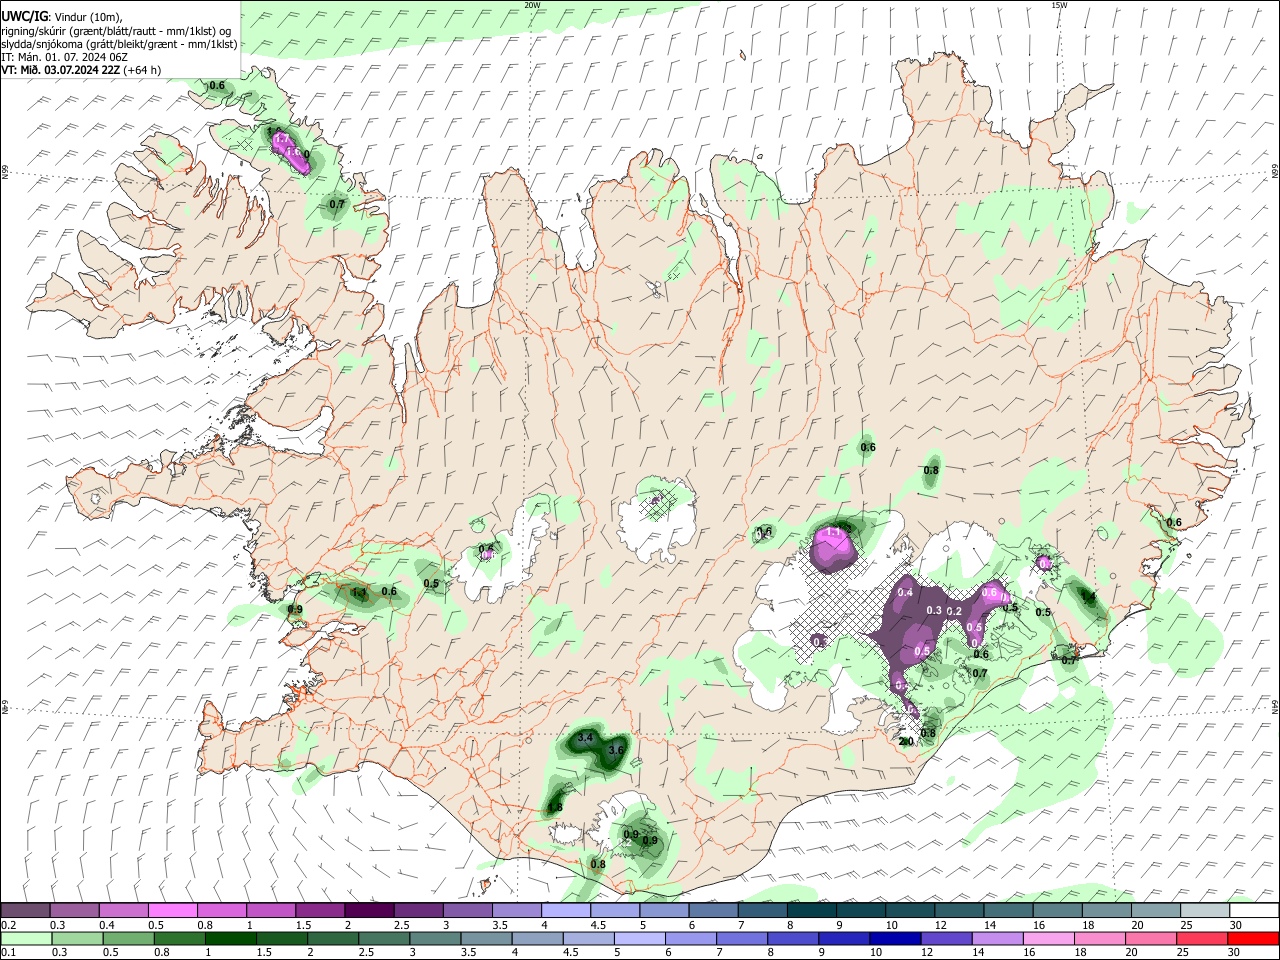Click the 3.6 precipitation value on the map

[x=616, y=750]
